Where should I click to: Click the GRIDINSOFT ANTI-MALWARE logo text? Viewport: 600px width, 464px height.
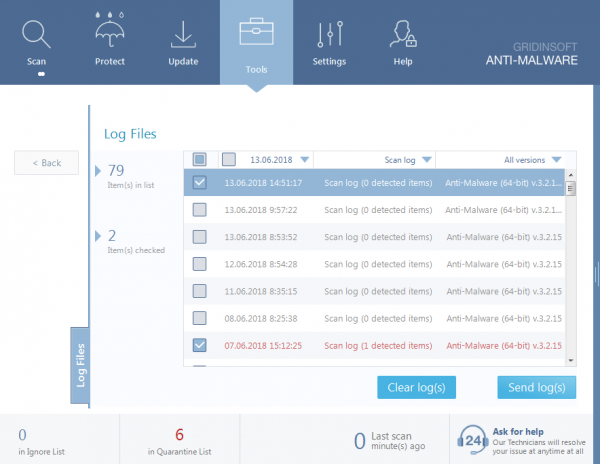tap(532, 54)
